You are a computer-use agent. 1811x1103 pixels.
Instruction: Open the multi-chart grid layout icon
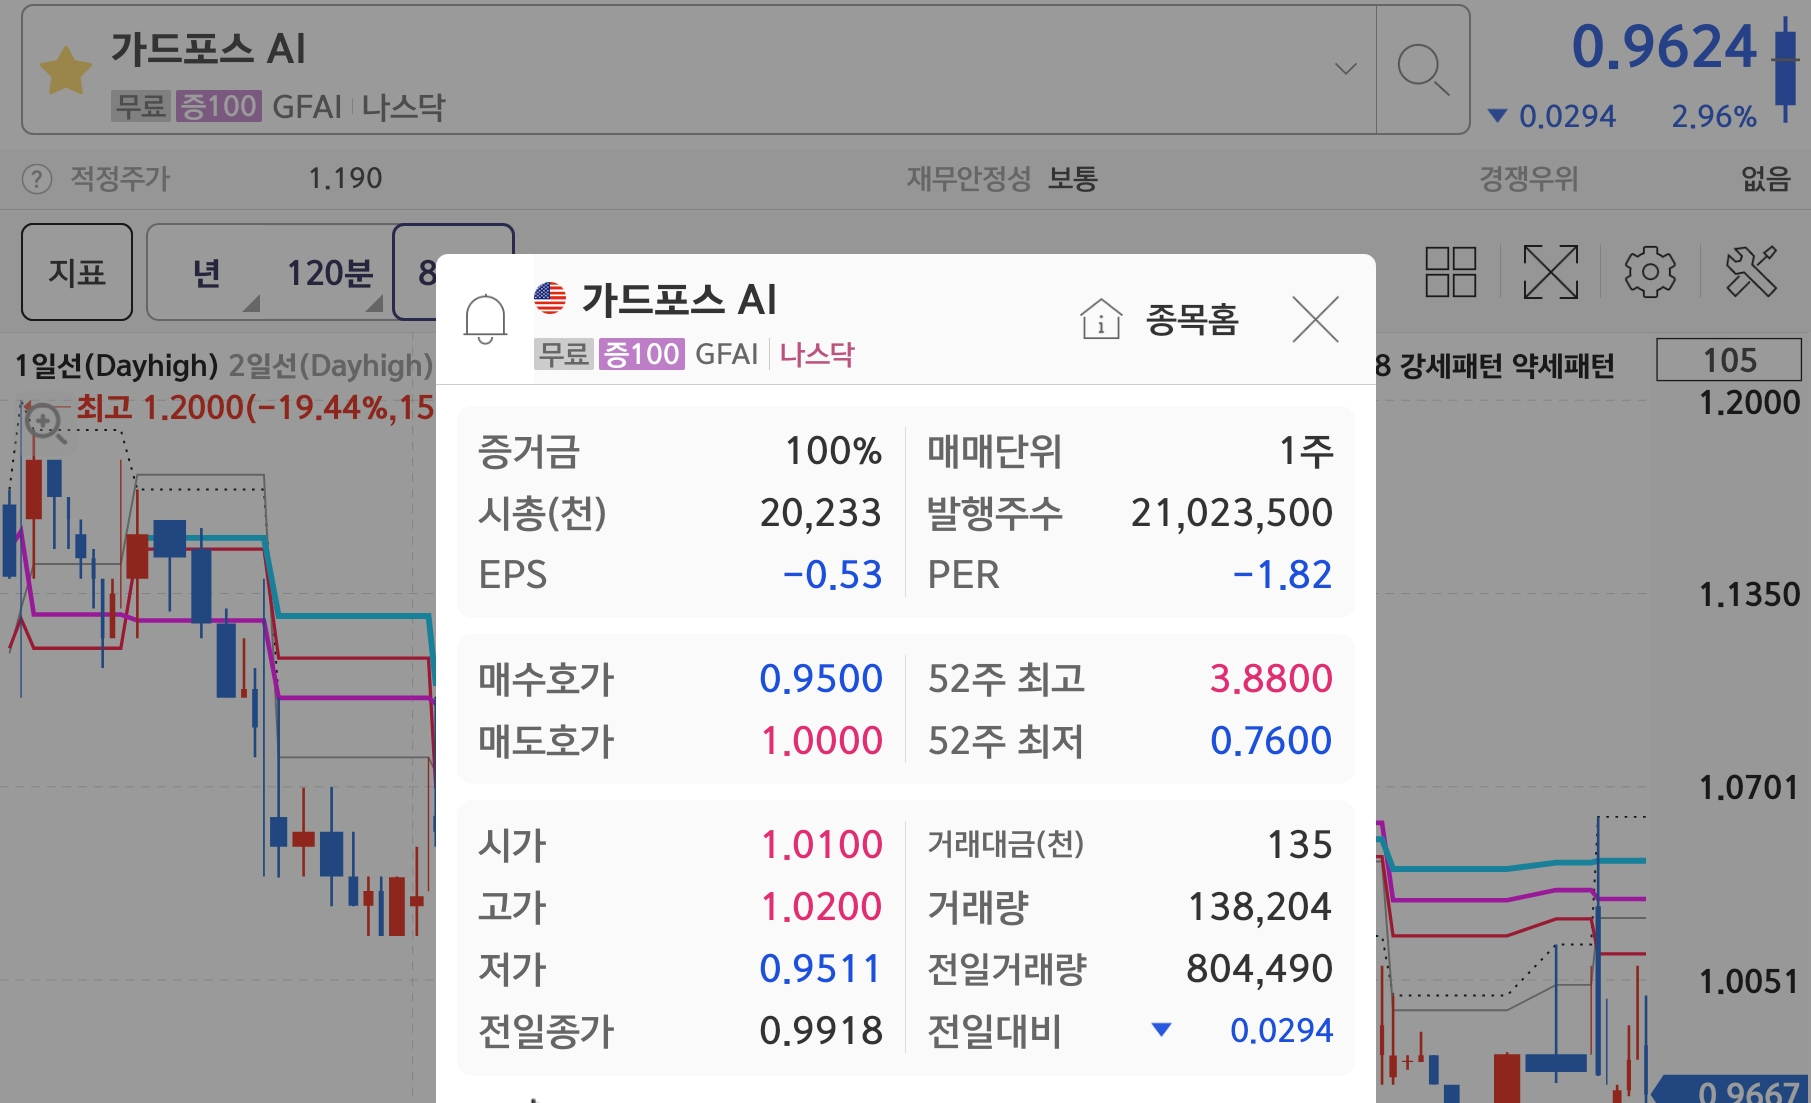coord(1450,272)
